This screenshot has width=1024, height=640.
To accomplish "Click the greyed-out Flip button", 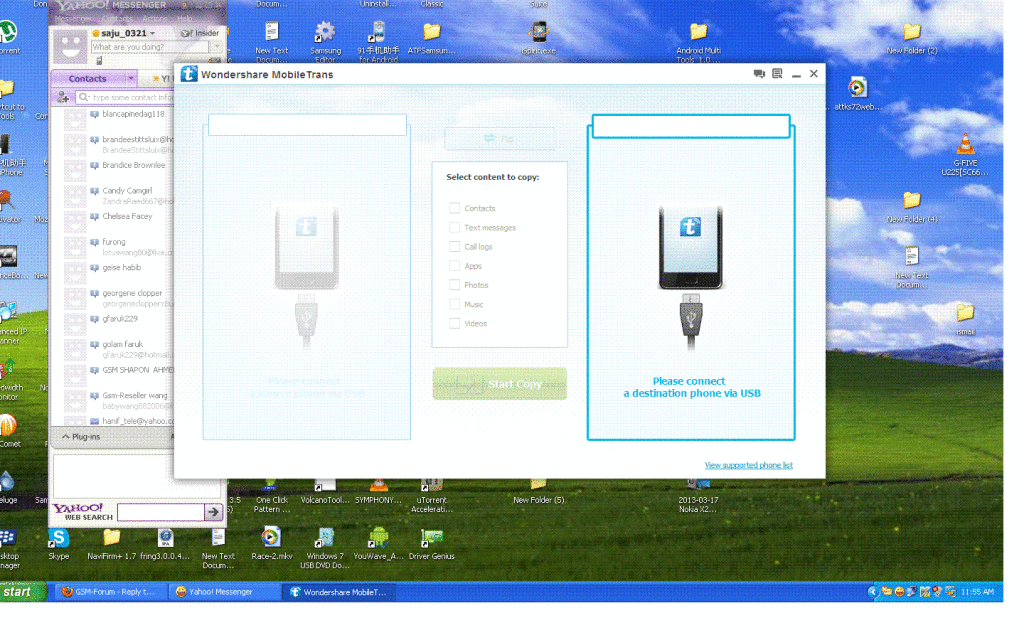I will pos(500,138).
